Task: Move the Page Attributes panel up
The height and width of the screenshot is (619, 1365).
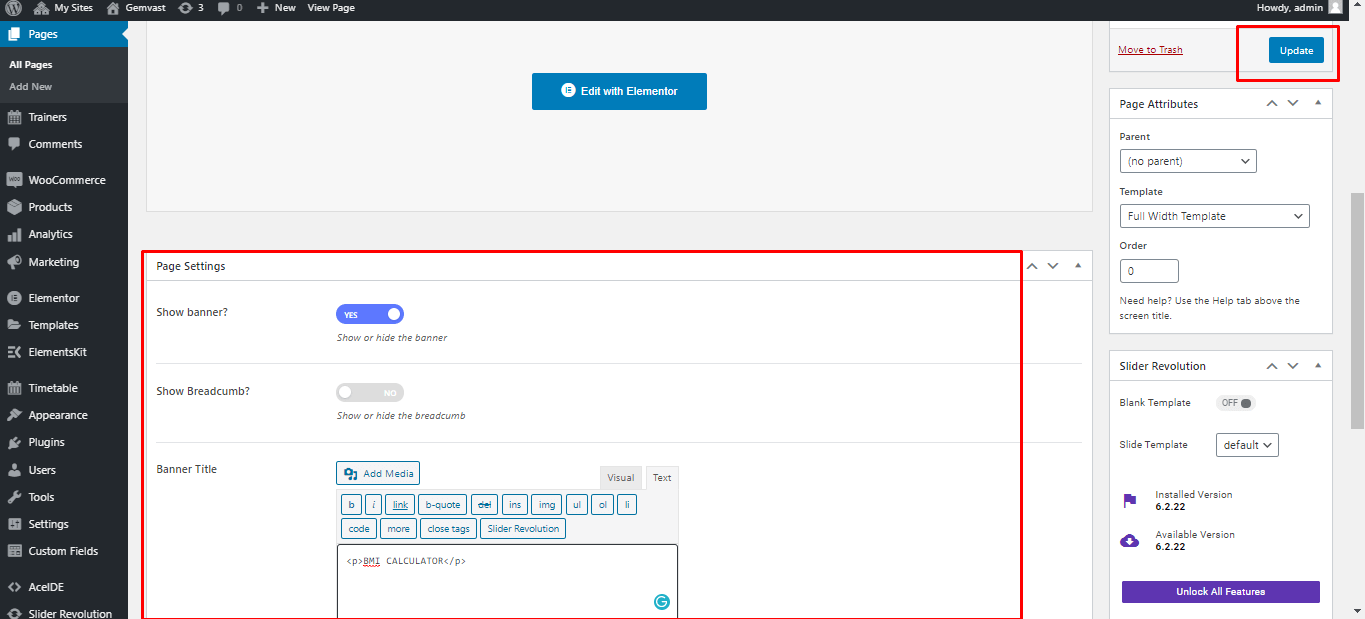Action: pyautogui.click(x=1272, y=103)
